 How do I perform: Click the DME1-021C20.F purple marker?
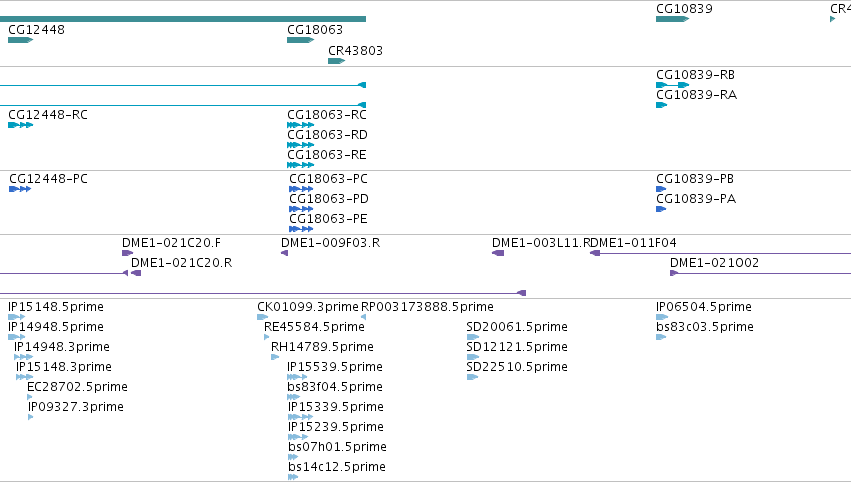point(128,253)
